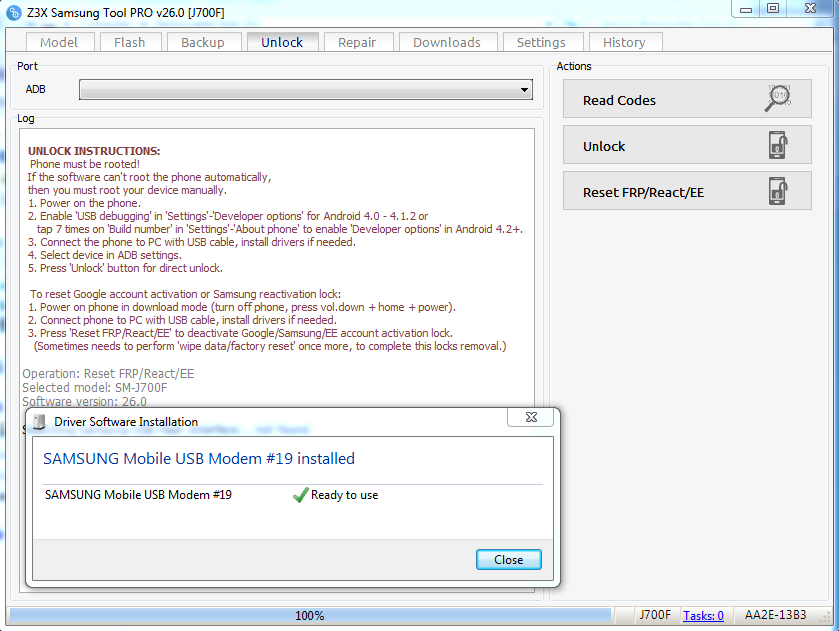Open the Model tab
Image resolution: width=839 pixels, height=631 pixels.
point(59,42)
